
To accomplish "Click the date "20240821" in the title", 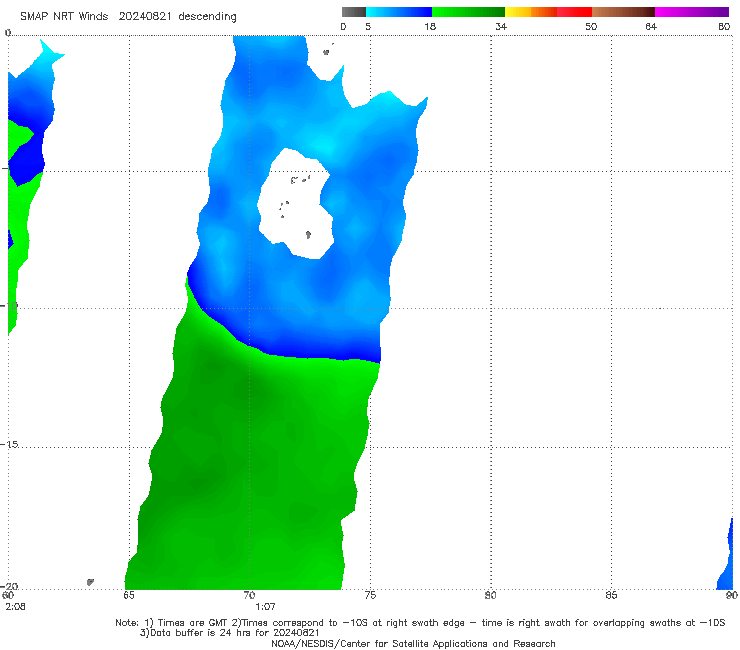I will (145, 16).
